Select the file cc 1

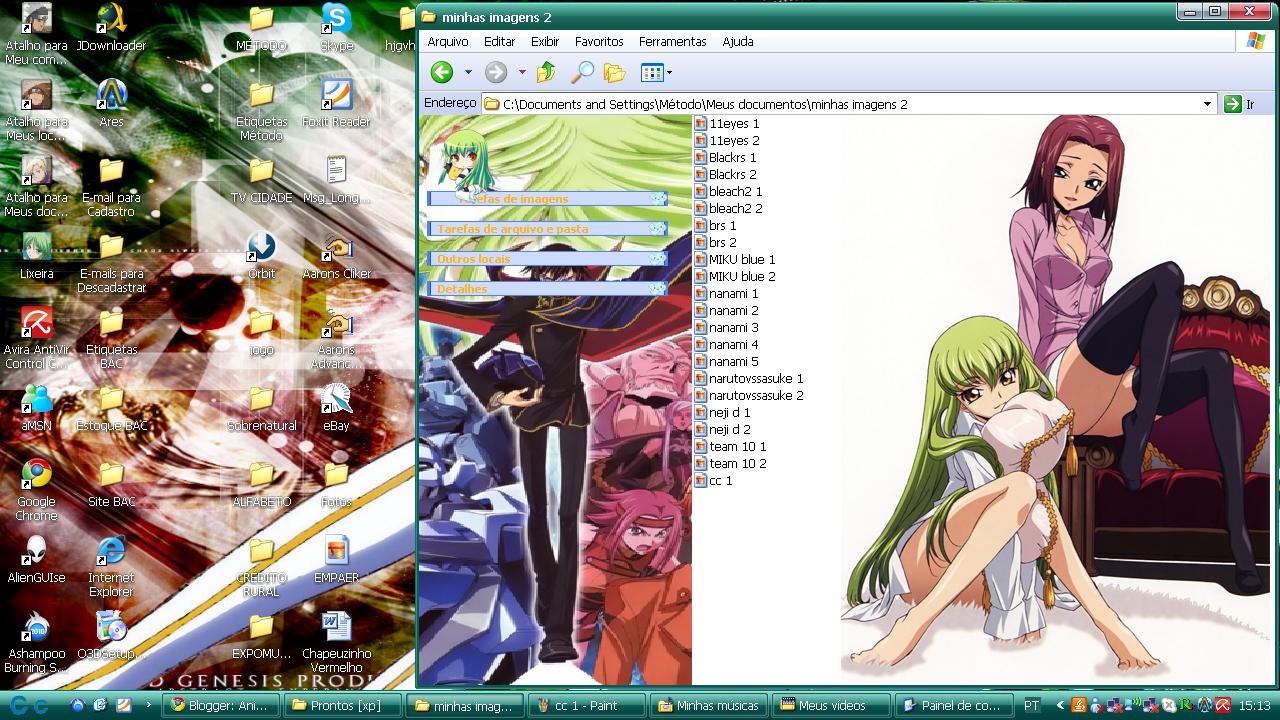pyautogui.click(x=714, y=481)
